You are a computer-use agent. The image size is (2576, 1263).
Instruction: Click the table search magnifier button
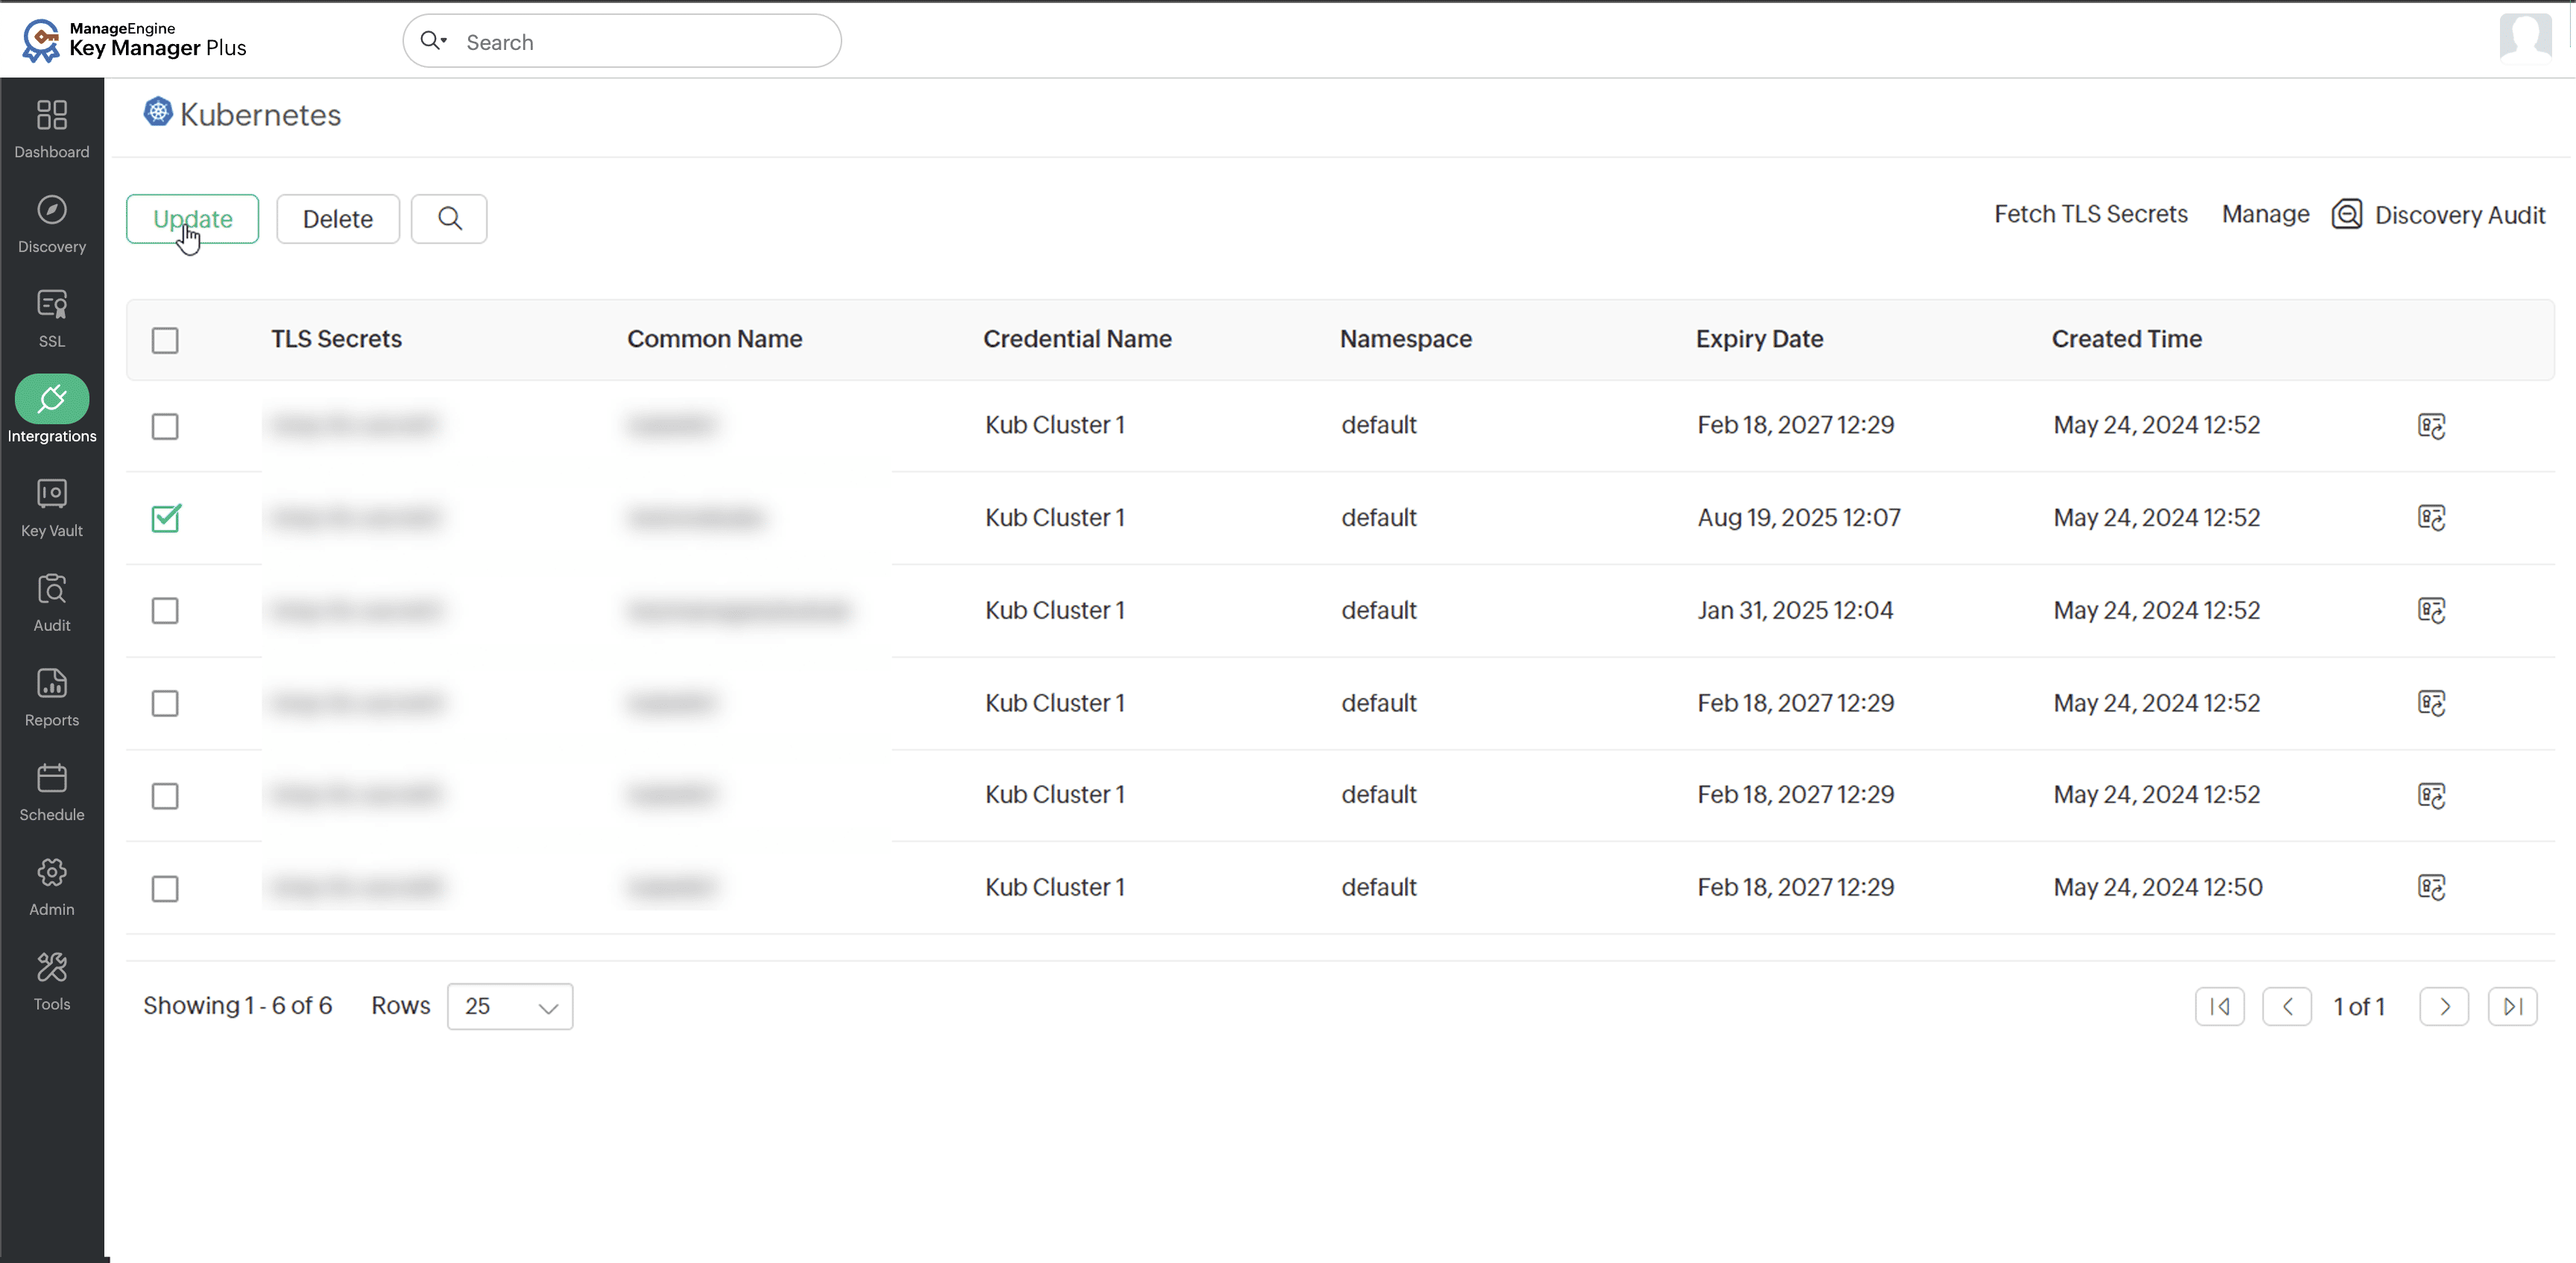(x=449, y=219)
